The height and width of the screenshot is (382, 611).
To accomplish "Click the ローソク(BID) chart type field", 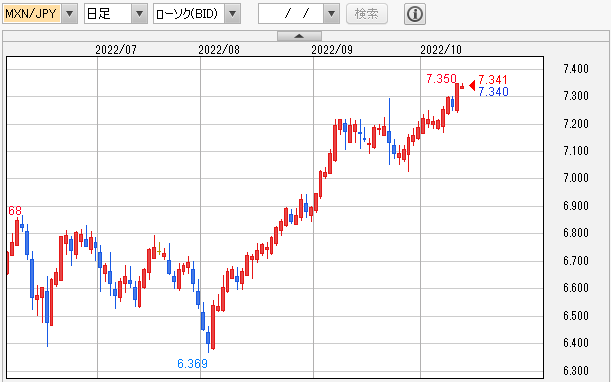I will (189, 14).
